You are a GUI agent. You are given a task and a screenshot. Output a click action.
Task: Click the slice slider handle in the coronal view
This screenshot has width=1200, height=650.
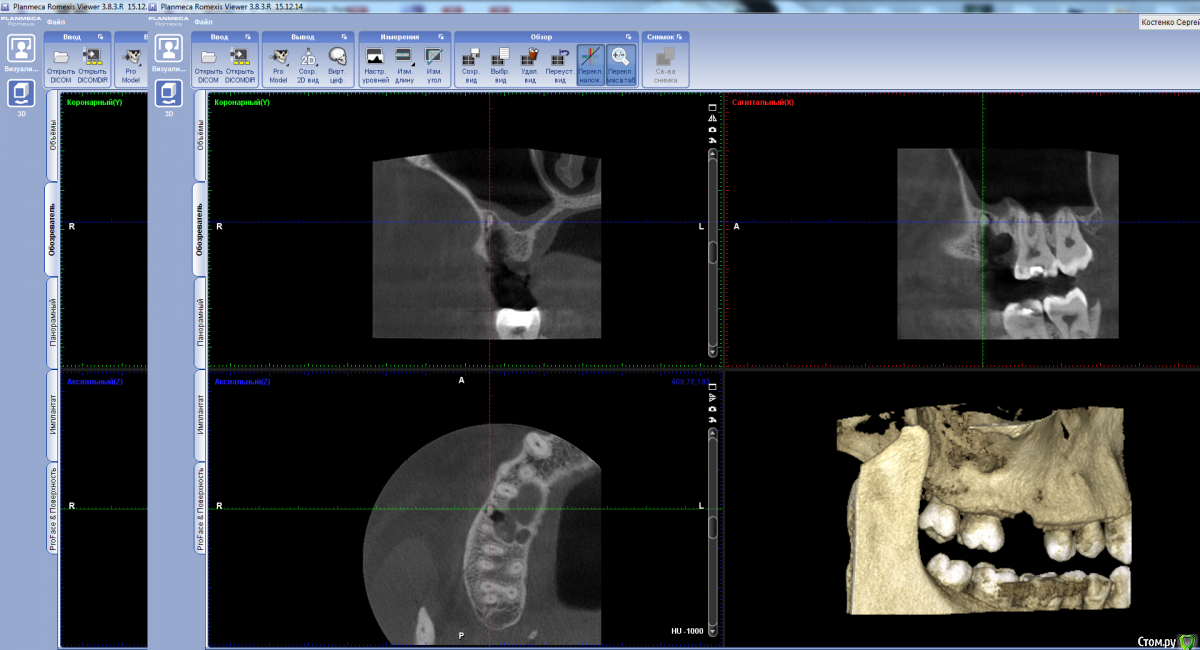pyautogui.click(x=712, y=252)
